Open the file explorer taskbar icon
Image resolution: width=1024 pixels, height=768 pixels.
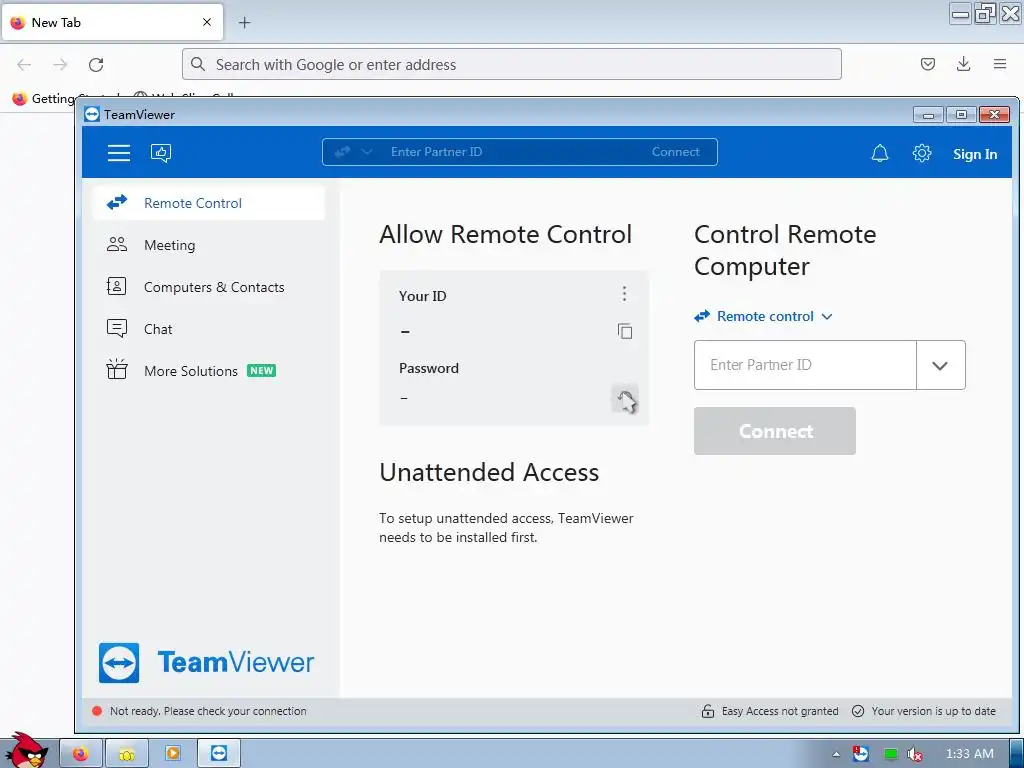127,754
